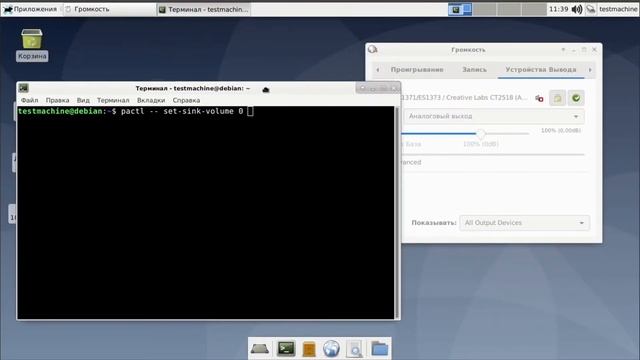Switch to the Запись tab
The height and width of the screenshot is (360, 640).
(474, 69)
